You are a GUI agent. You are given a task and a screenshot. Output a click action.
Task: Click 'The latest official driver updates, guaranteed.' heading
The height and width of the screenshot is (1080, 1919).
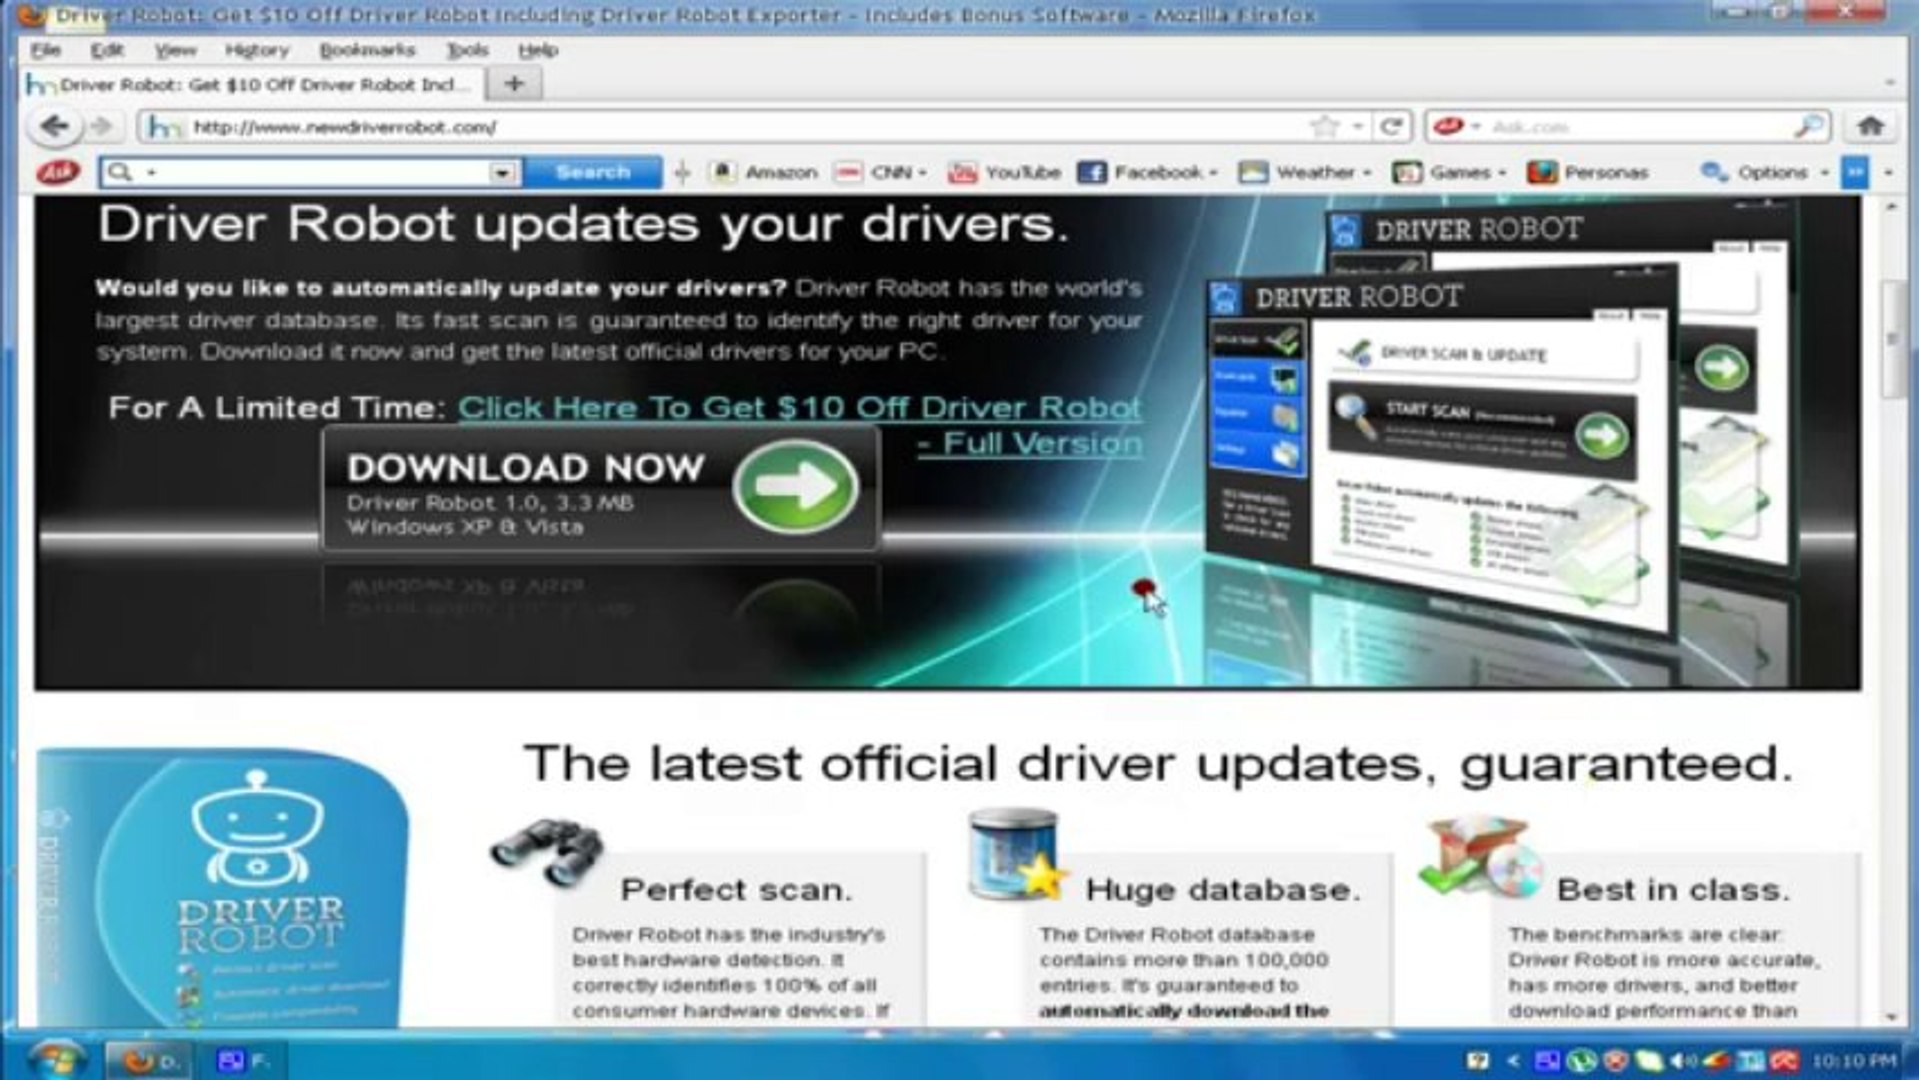pos(1158,763)
